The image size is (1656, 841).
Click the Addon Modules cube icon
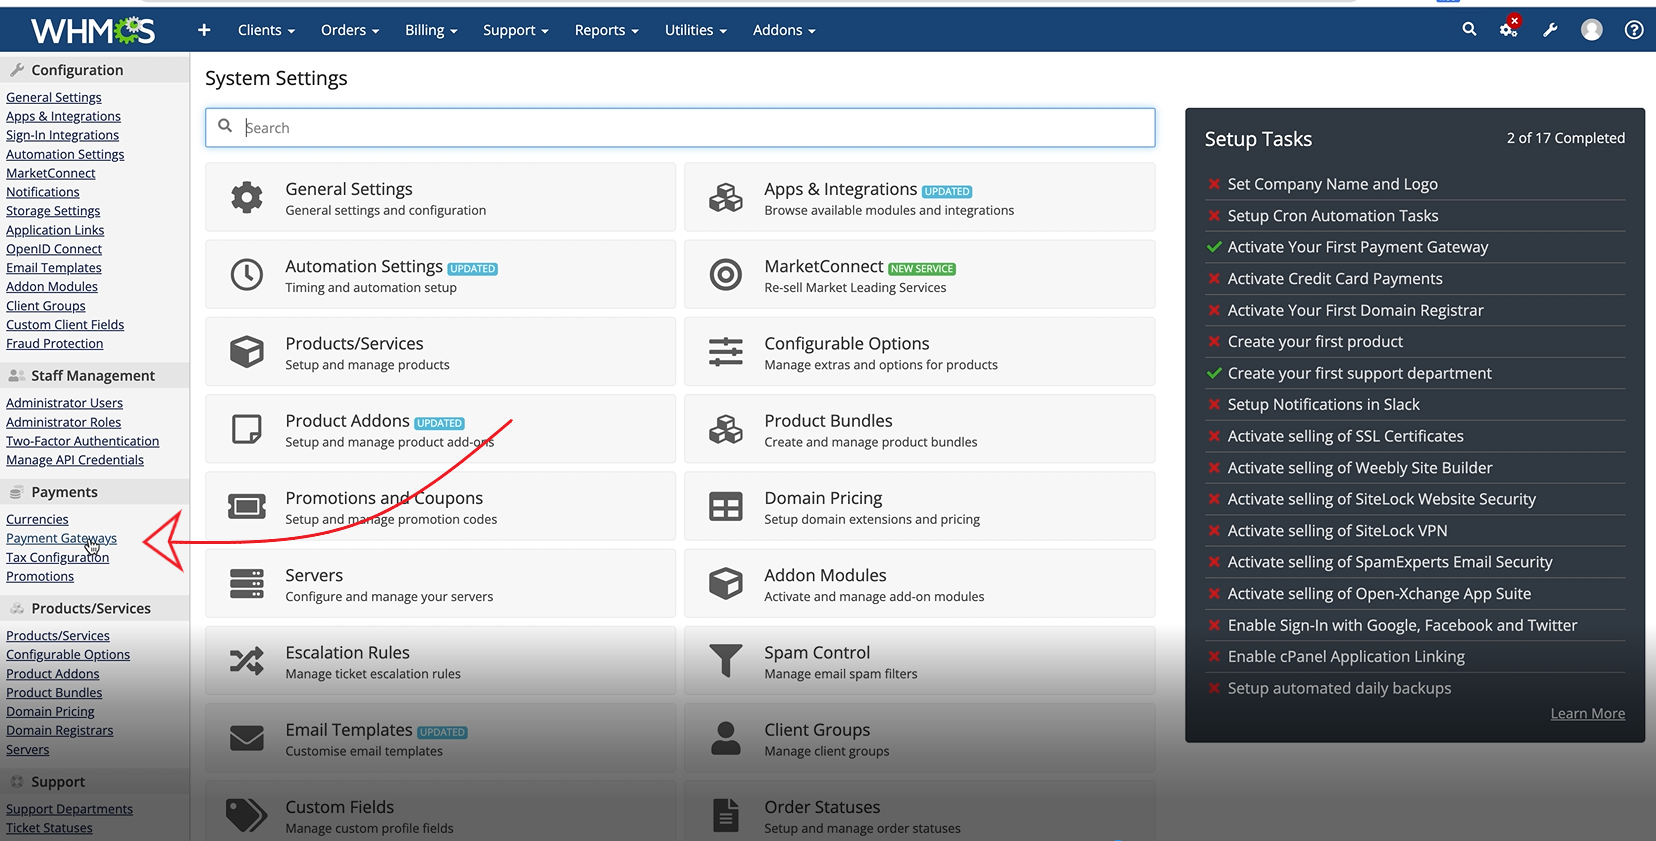coord(726,583)
